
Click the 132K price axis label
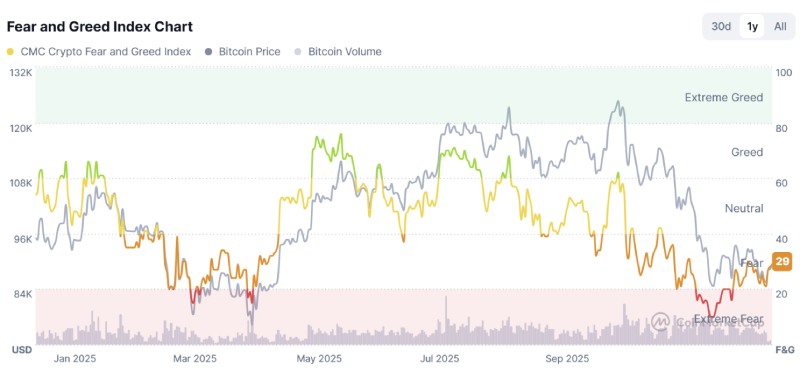pyautogui.click(x=21, y=73)
